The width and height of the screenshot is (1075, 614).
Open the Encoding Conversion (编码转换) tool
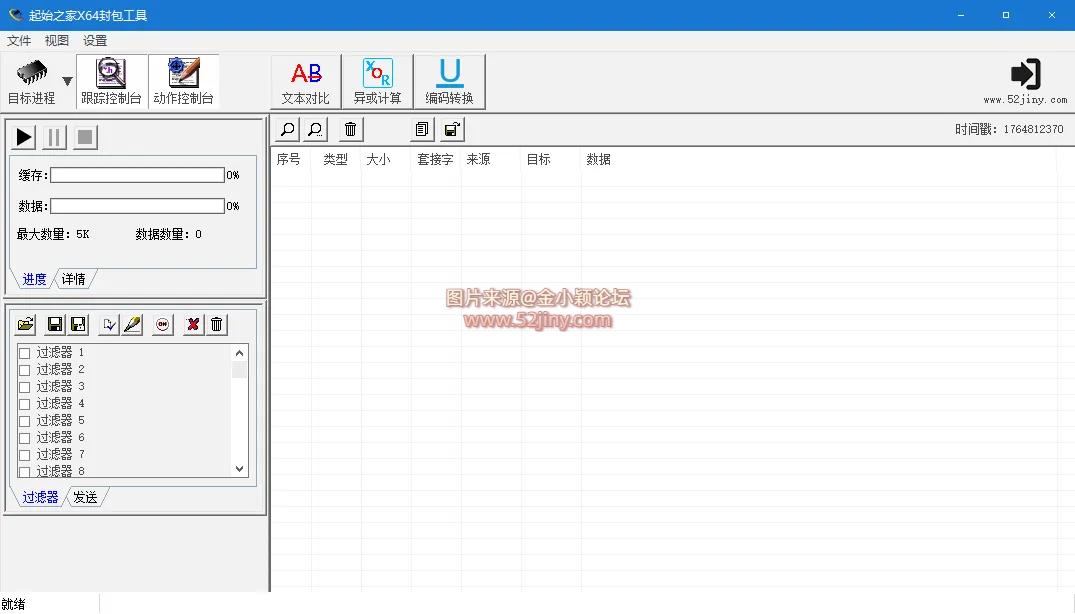[x=449, y=81]
